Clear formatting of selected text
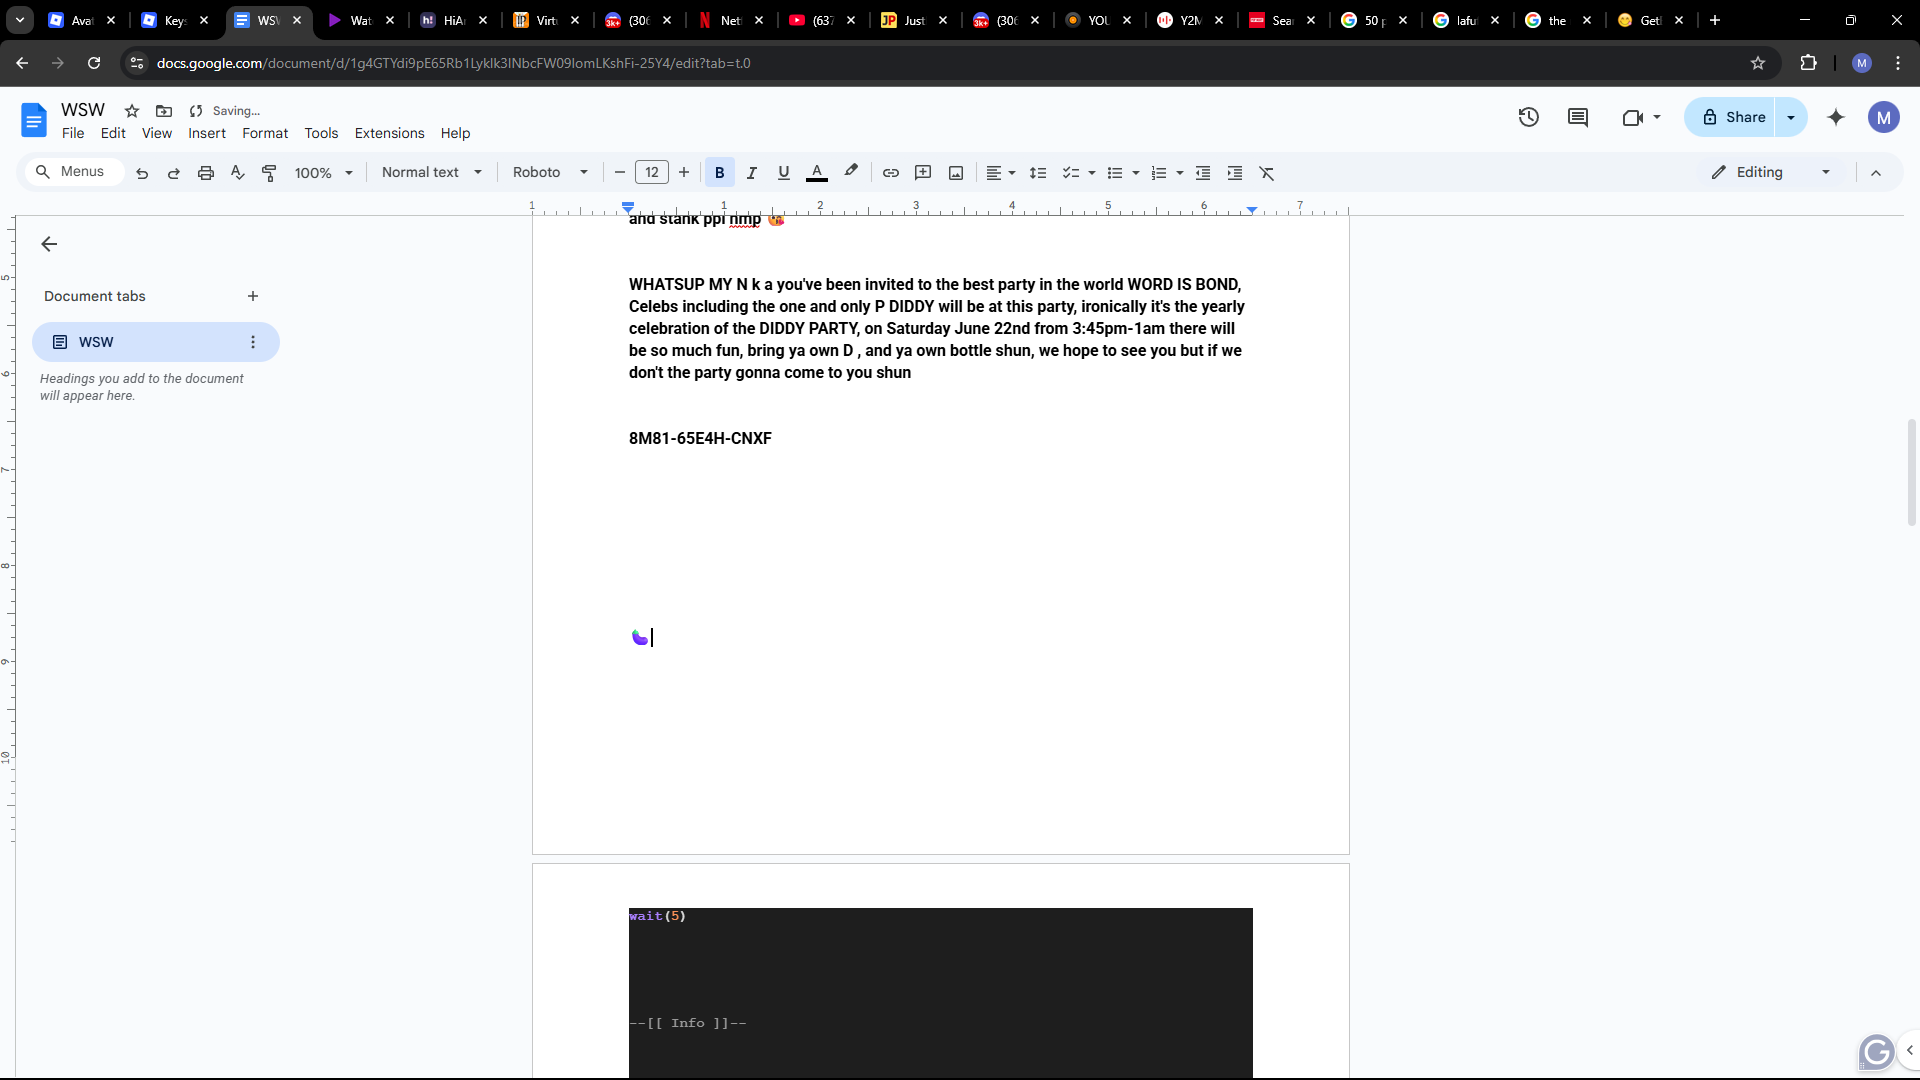1920x1080 pixels. click(1267, 173)
